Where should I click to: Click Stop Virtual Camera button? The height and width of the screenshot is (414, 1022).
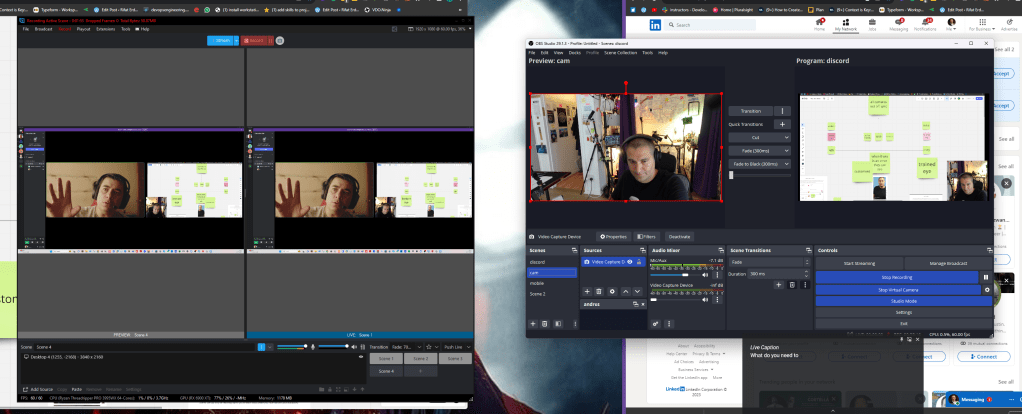897,289
